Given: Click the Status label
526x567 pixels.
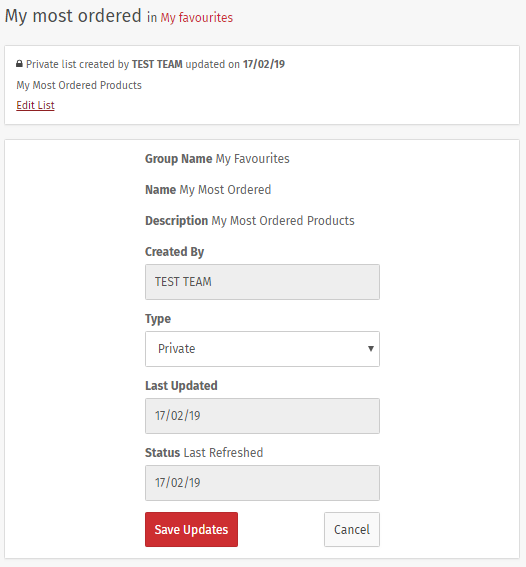Looking at the screenshot, I should click(x=162, y=453).
